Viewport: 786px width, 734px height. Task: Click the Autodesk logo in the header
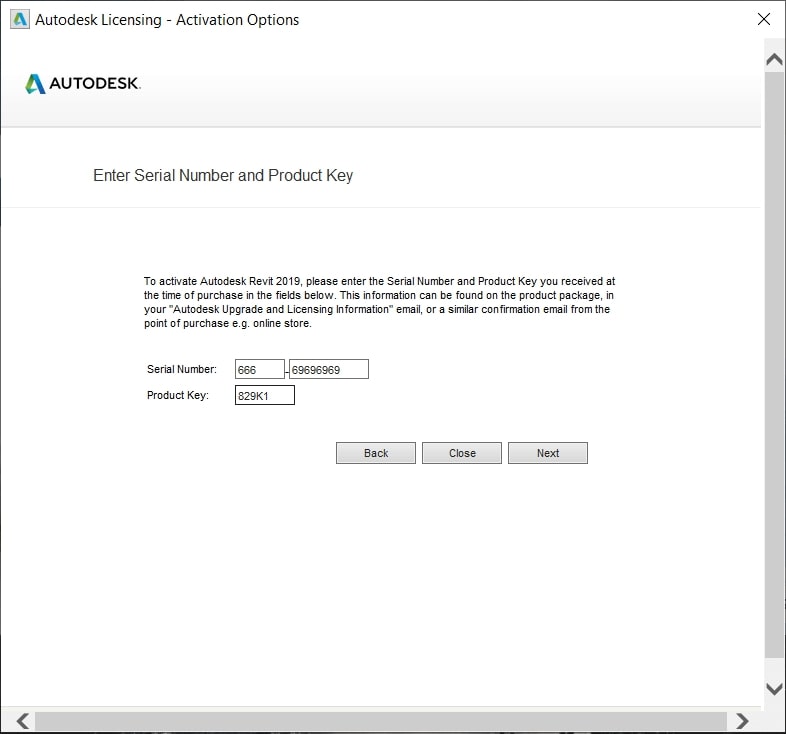[83, 84]
